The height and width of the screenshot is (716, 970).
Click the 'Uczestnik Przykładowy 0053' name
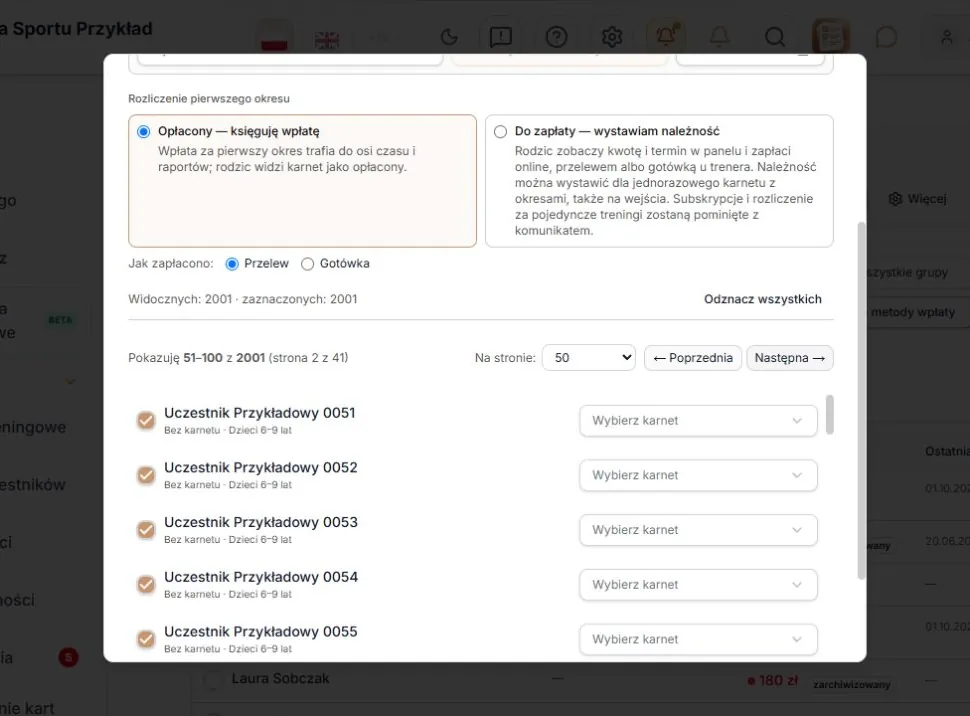260,522
